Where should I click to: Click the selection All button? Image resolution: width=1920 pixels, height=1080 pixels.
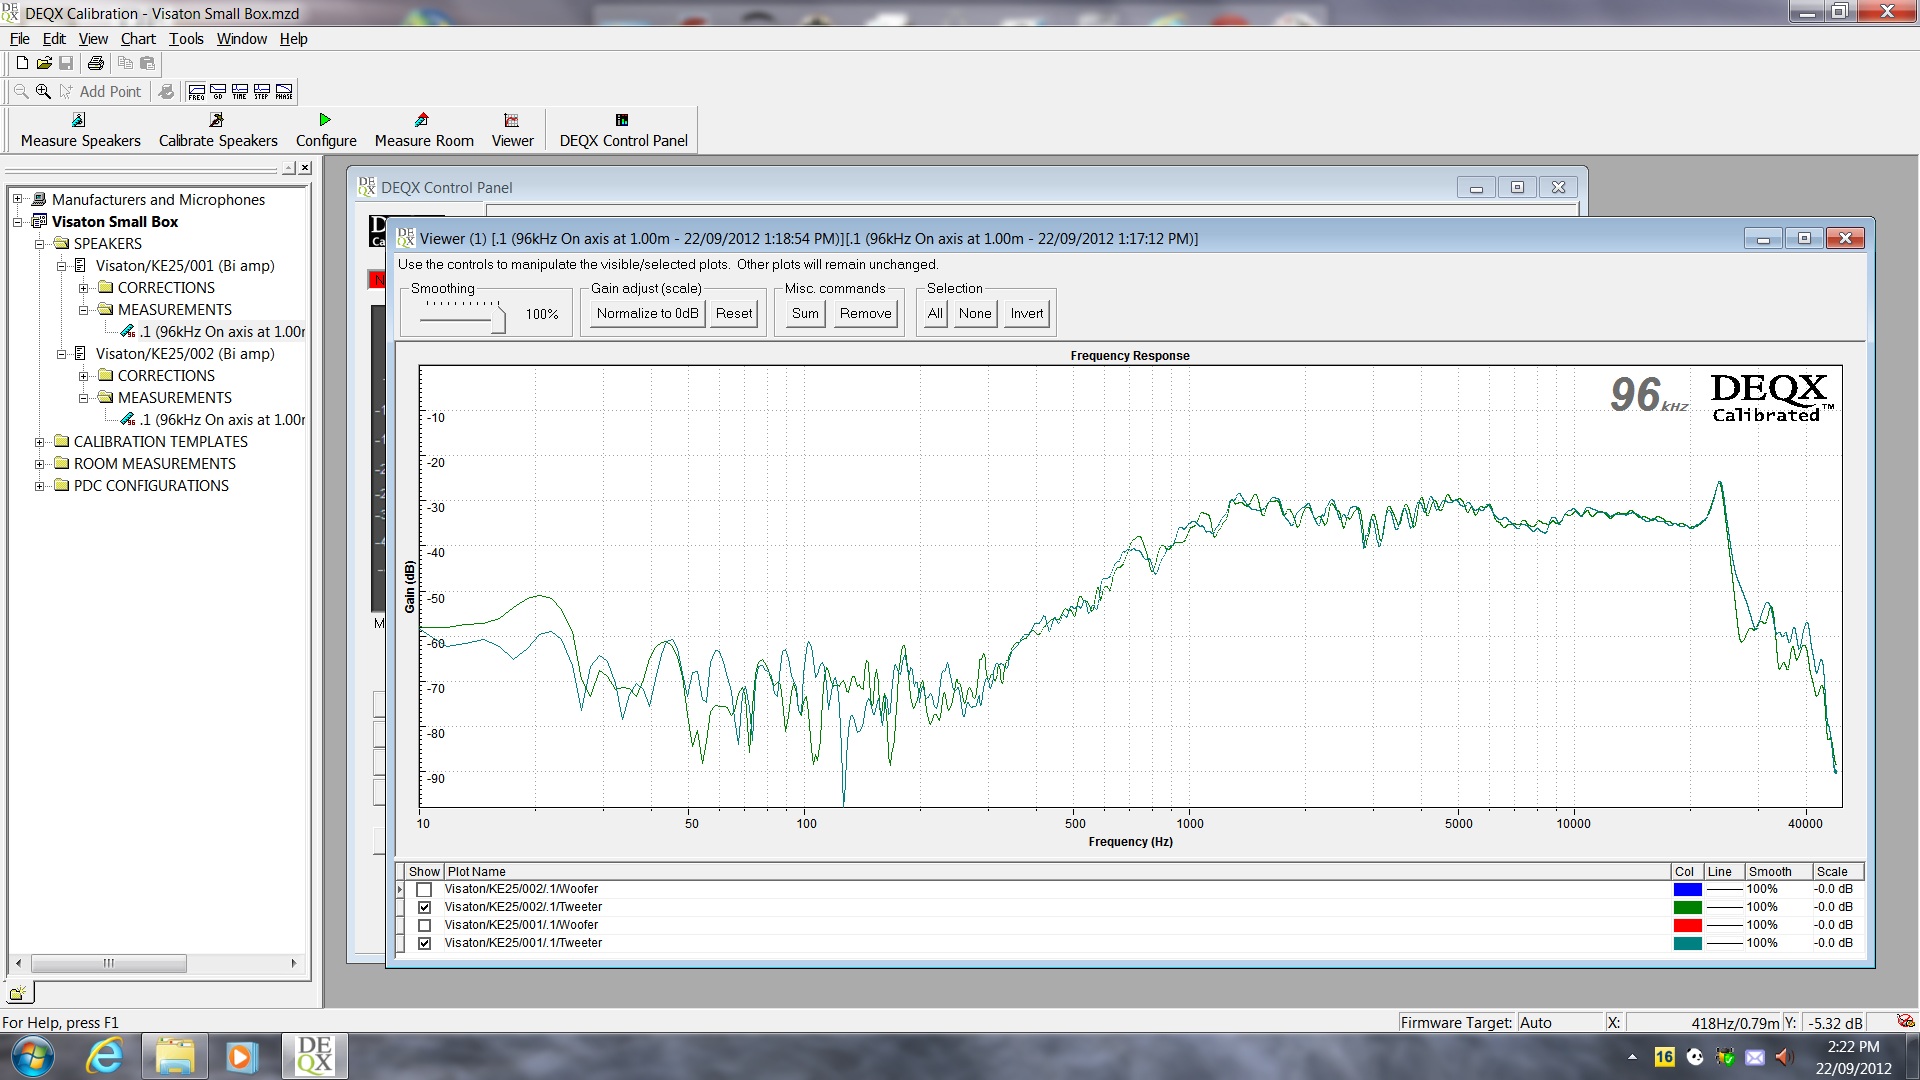coord(935,313)
